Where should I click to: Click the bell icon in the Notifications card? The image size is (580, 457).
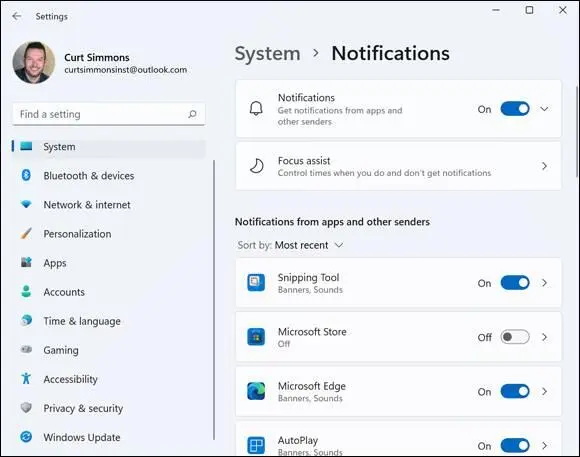click(256, 109)
